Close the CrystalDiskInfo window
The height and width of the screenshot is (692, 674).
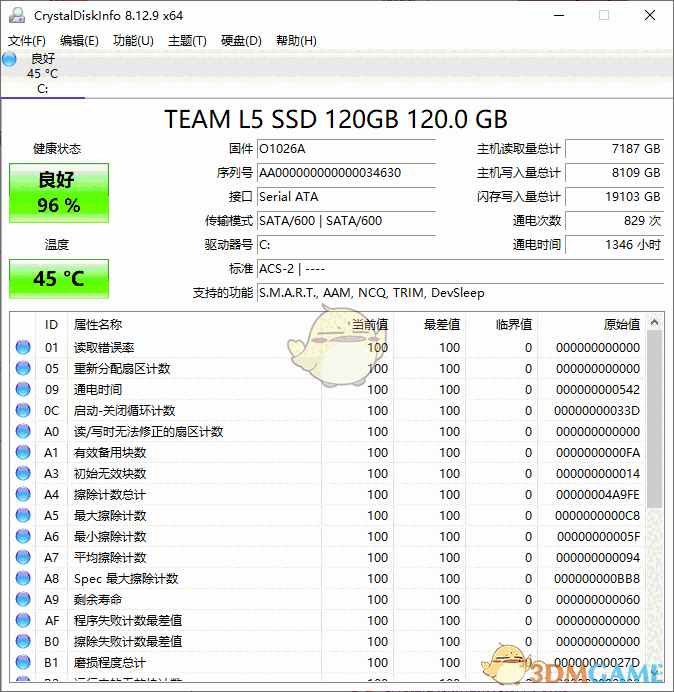tap(650, 15)
